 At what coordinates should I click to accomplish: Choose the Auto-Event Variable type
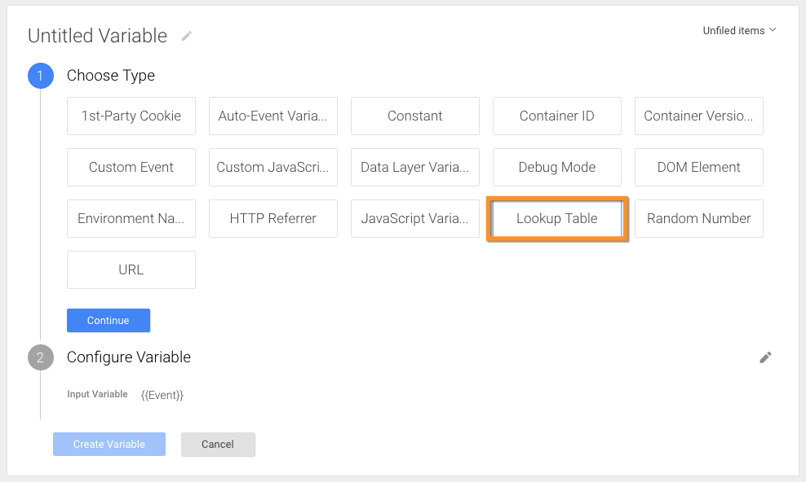273,116
